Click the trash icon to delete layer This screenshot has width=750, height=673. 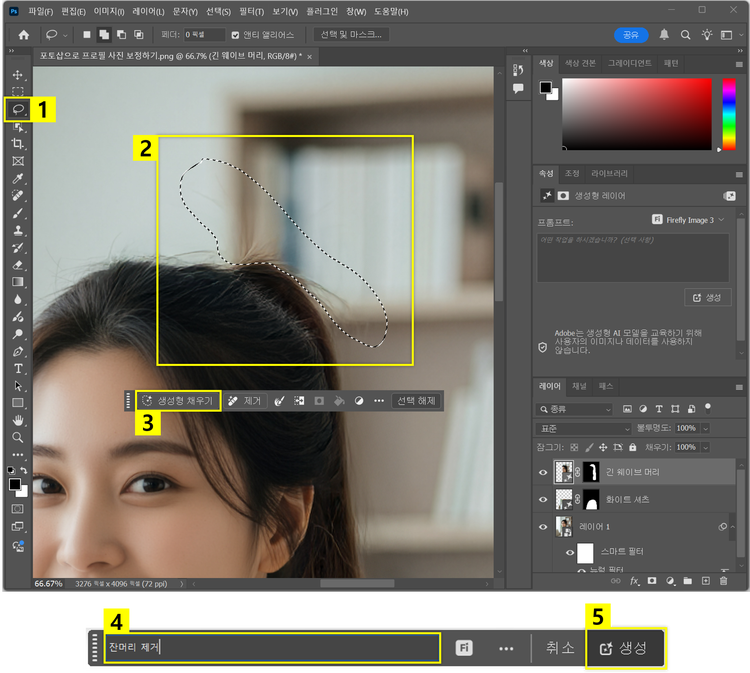724,580
